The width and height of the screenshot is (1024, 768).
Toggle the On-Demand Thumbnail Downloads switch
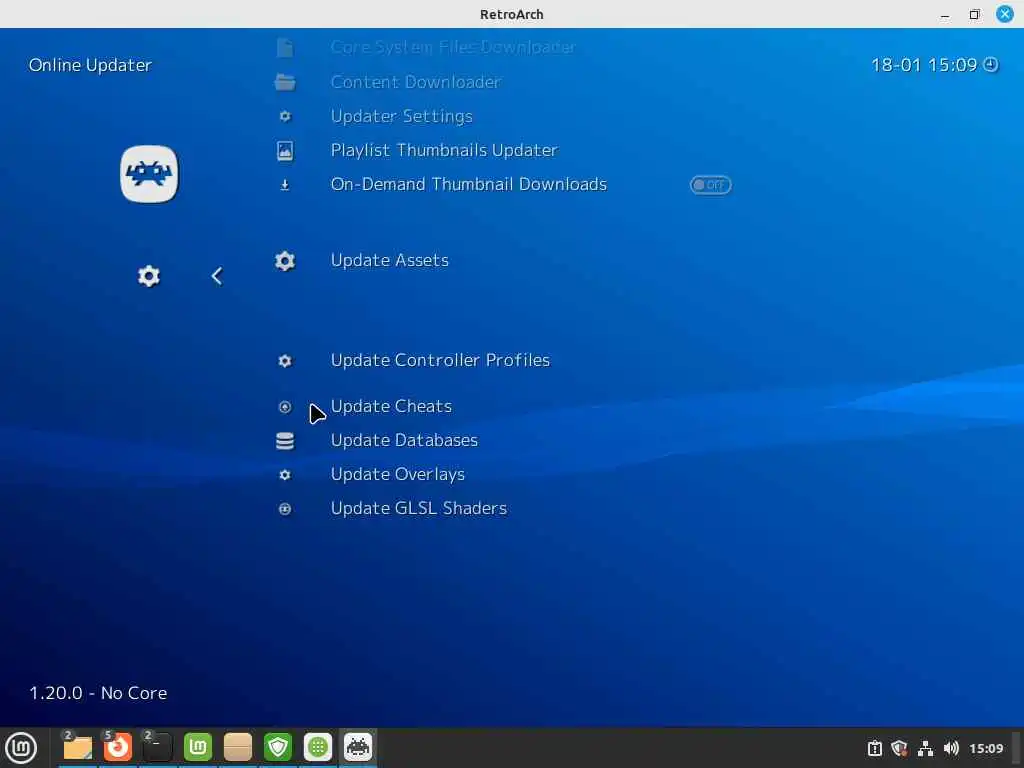[x=711, y=185]
